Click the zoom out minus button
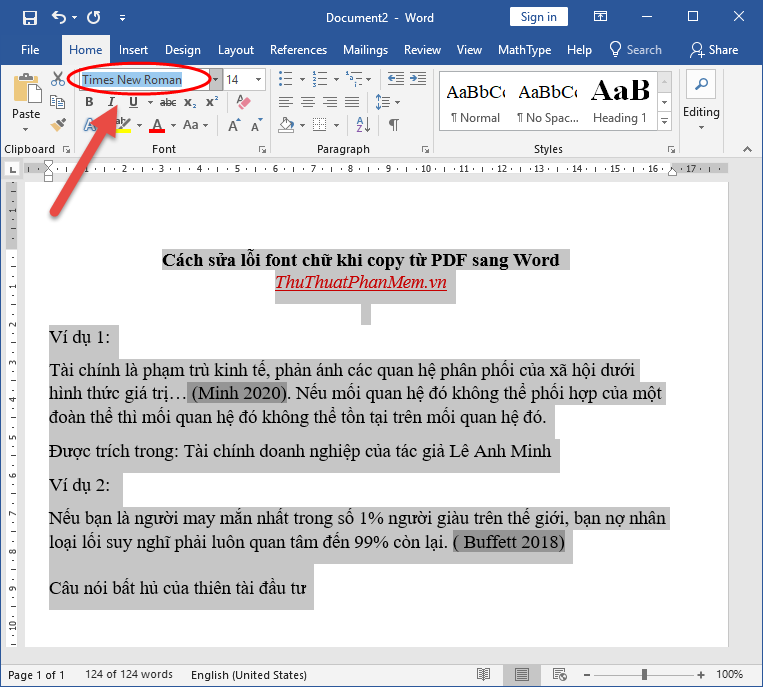 (x=587, y=675)
